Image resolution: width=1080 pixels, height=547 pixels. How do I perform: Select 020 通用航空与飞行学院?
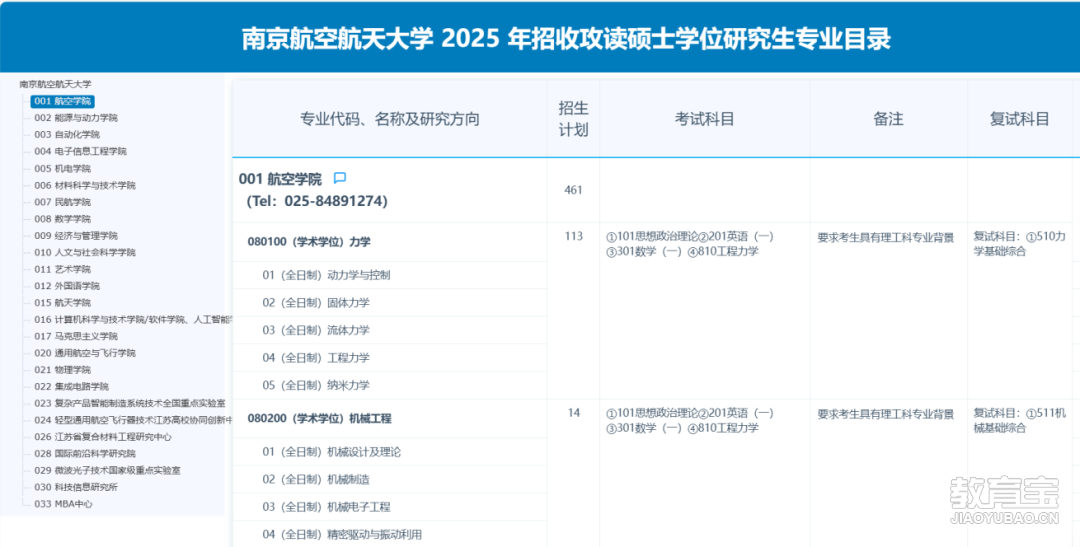click(85, 353)
